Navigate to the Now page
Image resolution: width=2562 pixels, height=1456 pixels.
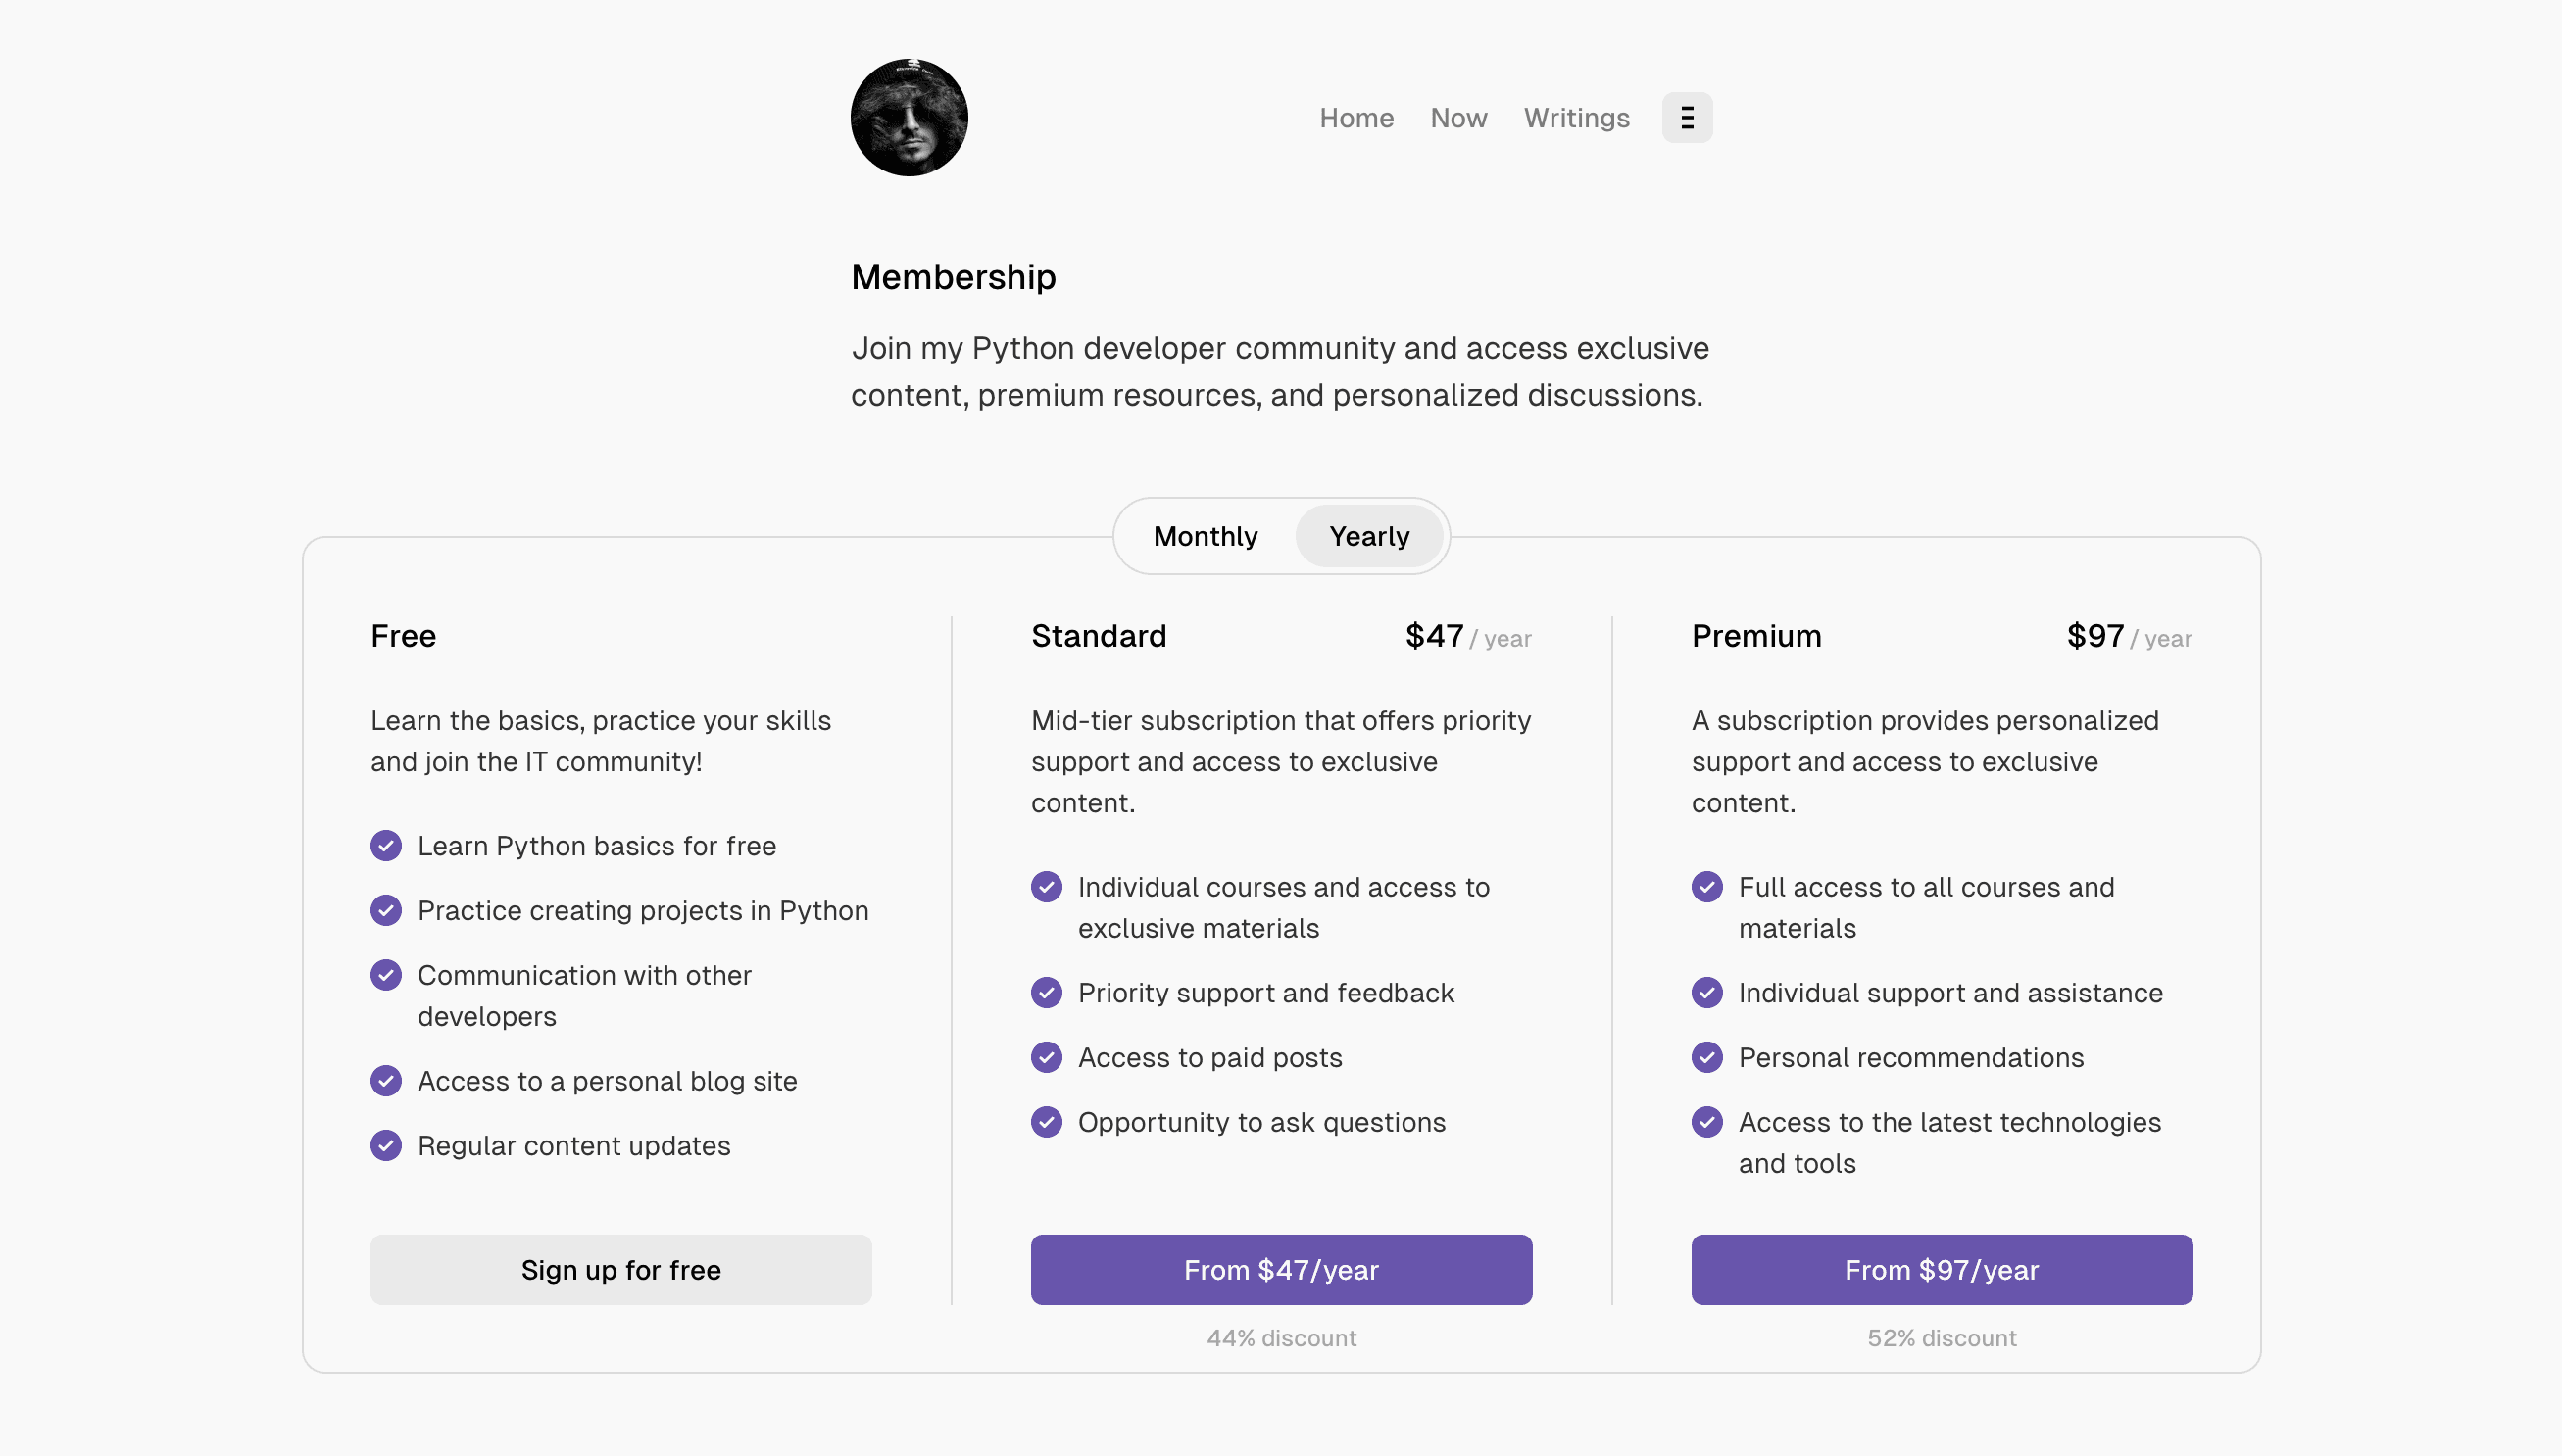point(1458,117)
